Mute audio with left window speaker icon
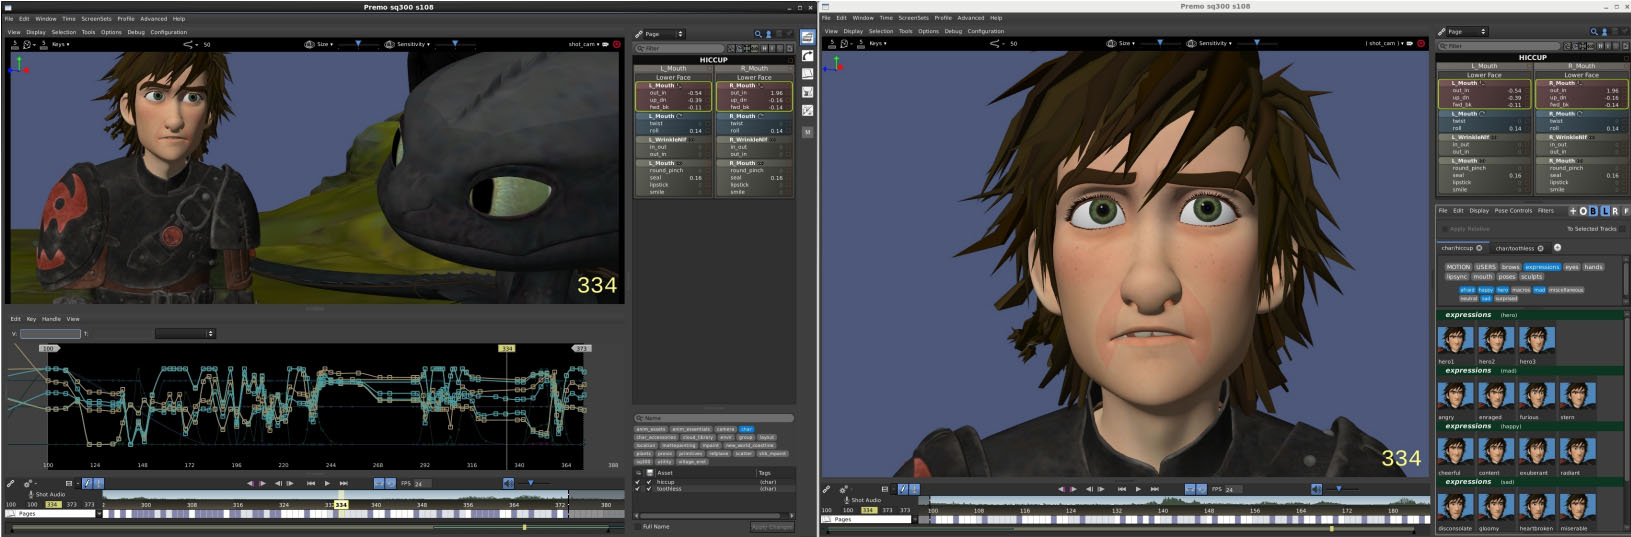Screen dimensions: 1631x537 [508, 483]
